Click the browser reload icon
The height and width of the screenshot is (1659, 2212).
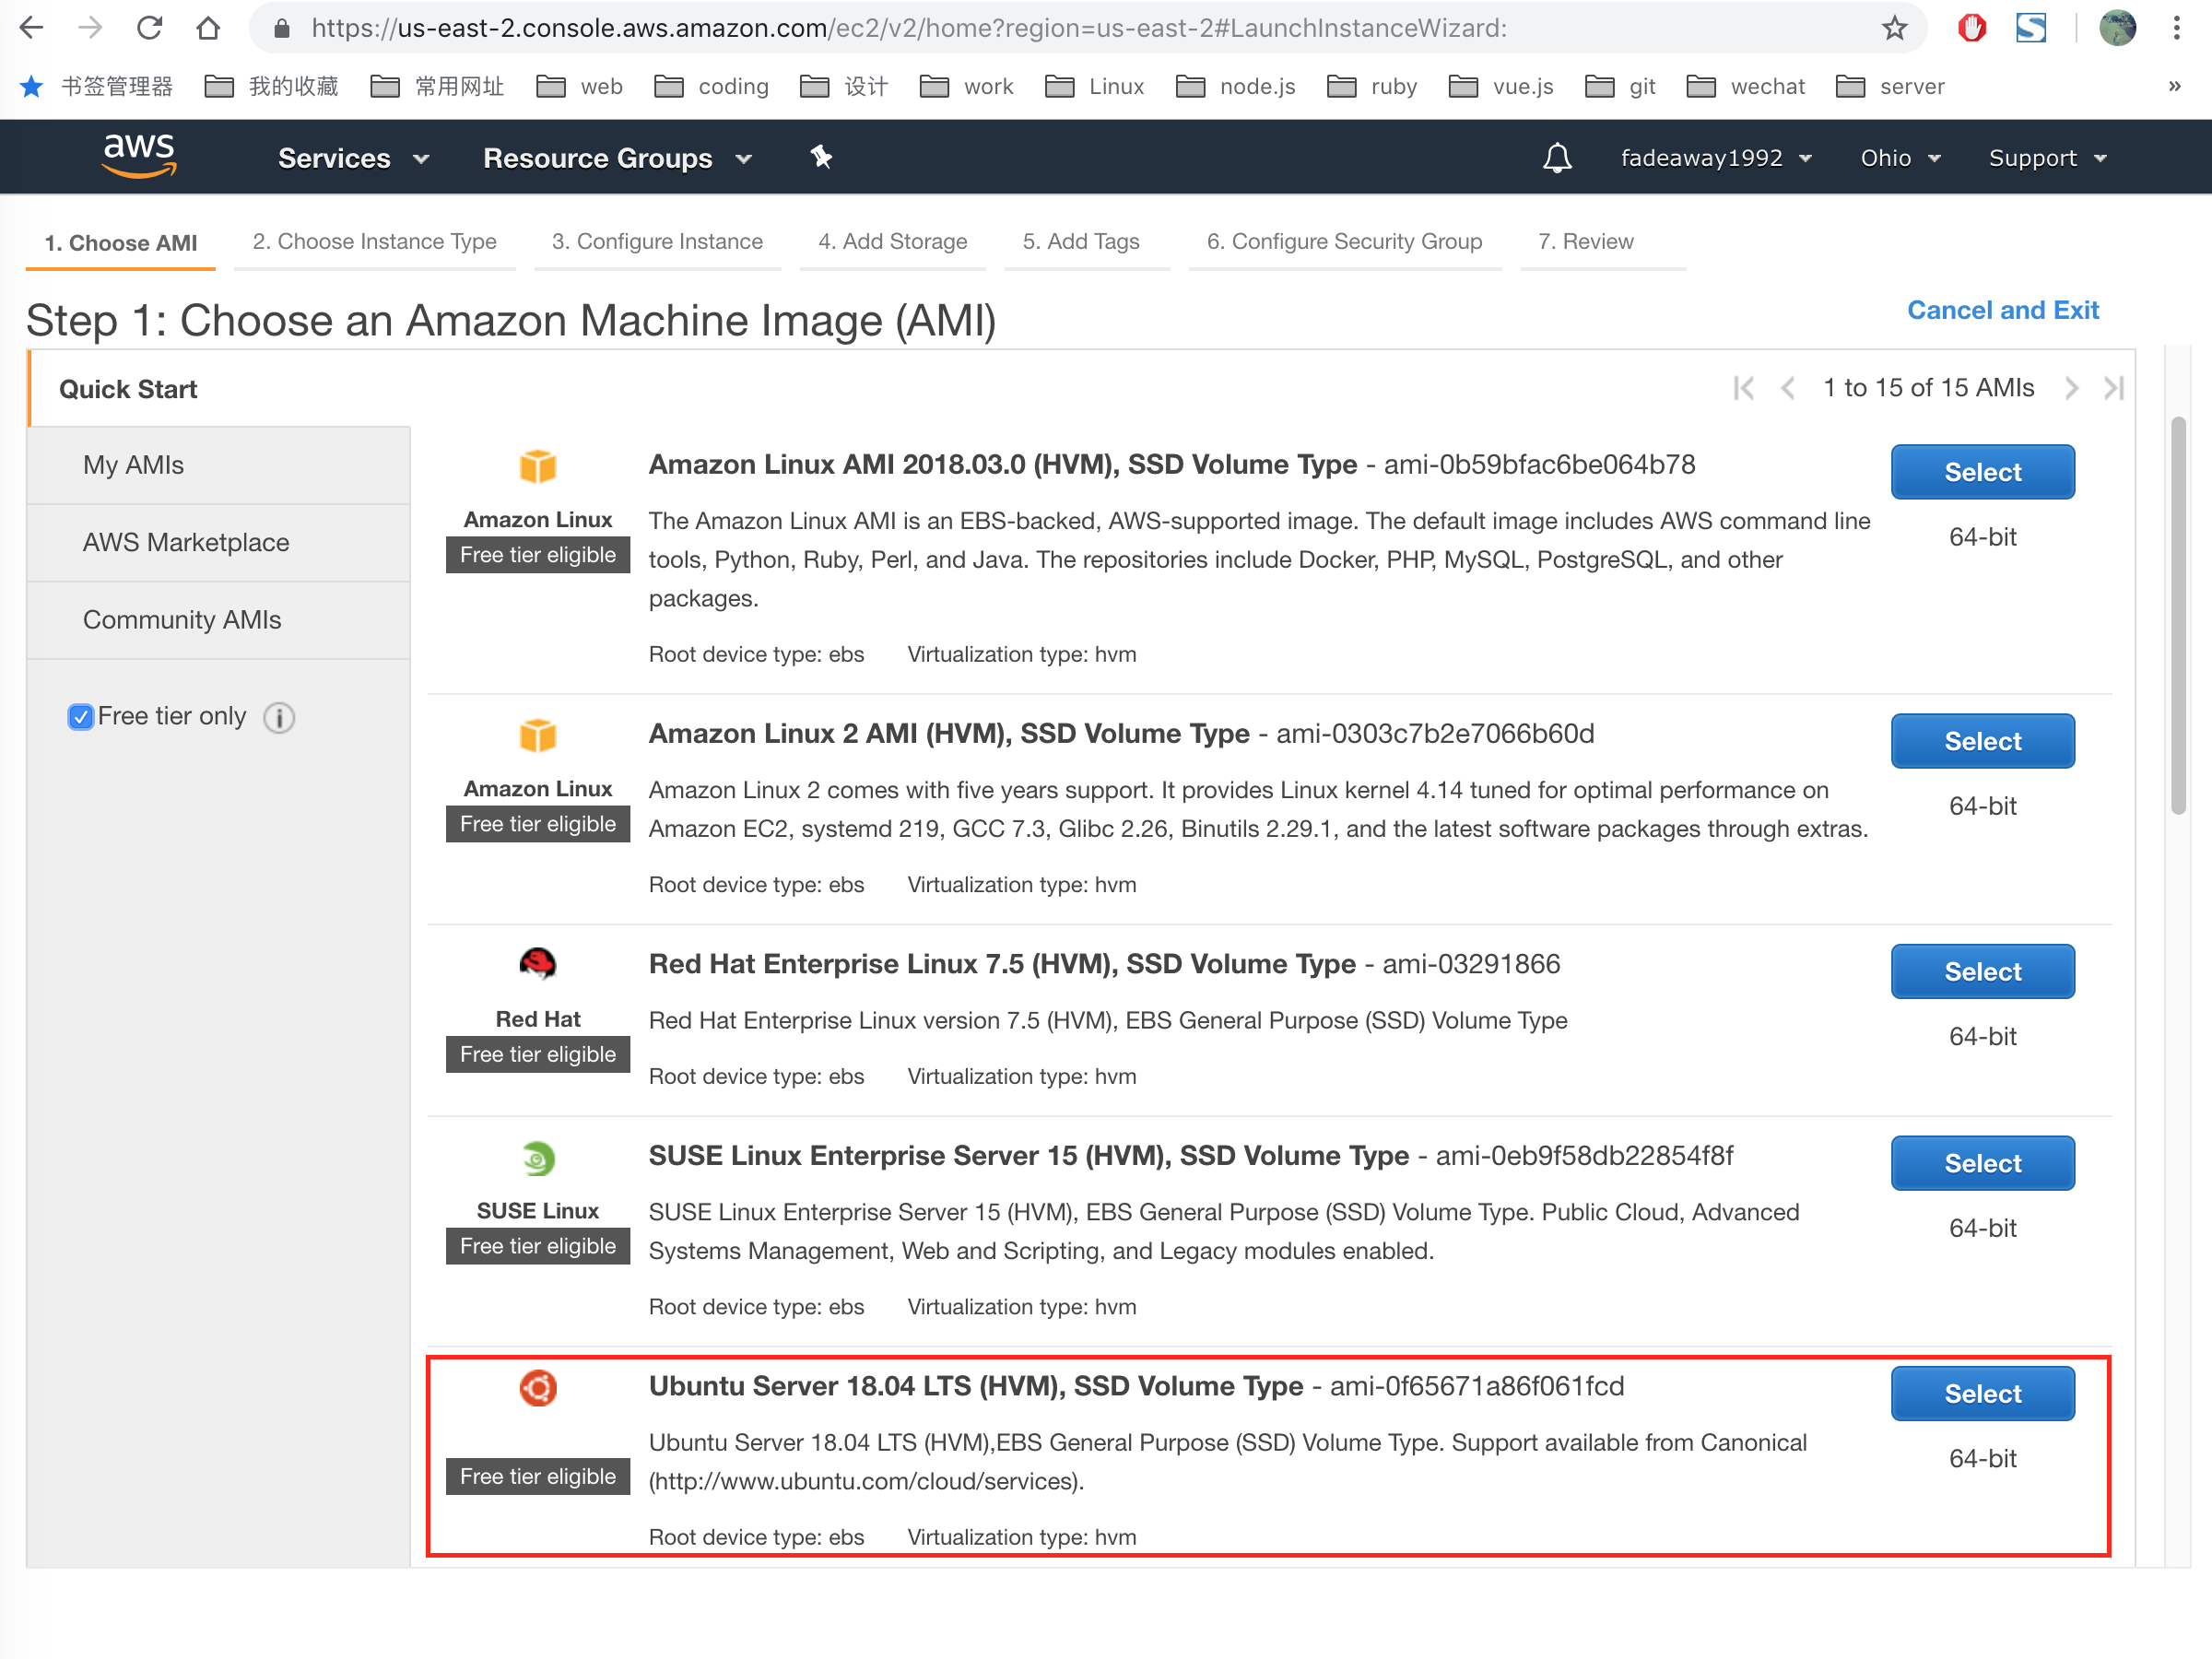click(150, 28)
